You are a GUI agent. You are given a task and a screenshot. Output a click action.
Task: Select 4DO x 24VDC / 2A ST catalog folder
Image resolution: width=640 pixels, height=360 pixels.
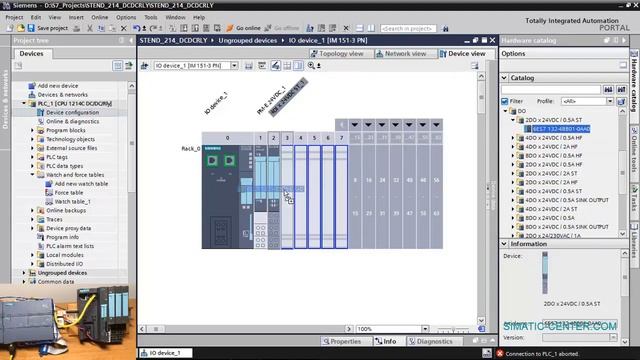551,209
